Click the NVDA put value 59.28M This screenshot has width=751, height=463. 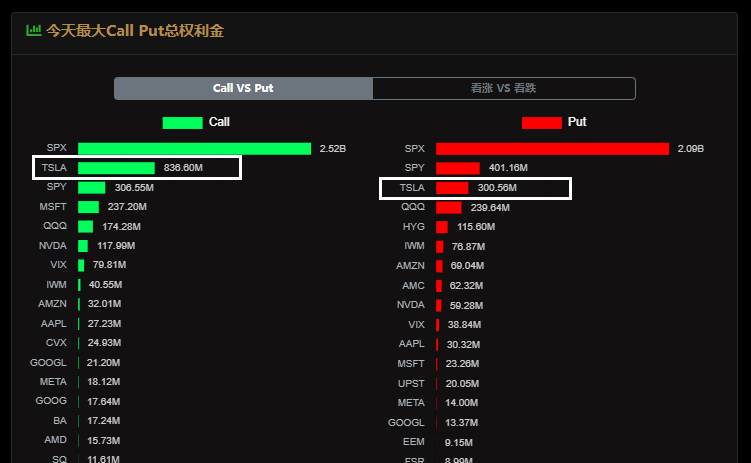(x=466, y=305)
